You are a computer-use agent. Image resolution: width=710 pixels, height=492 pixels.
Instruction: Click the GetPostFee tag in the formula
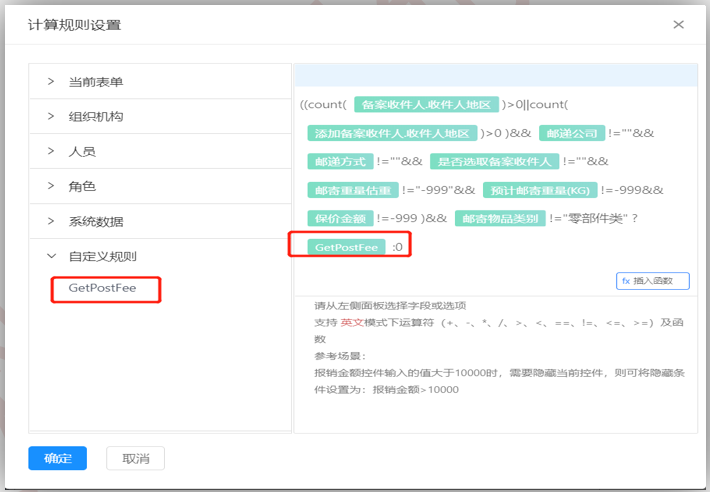coord(346,246)
